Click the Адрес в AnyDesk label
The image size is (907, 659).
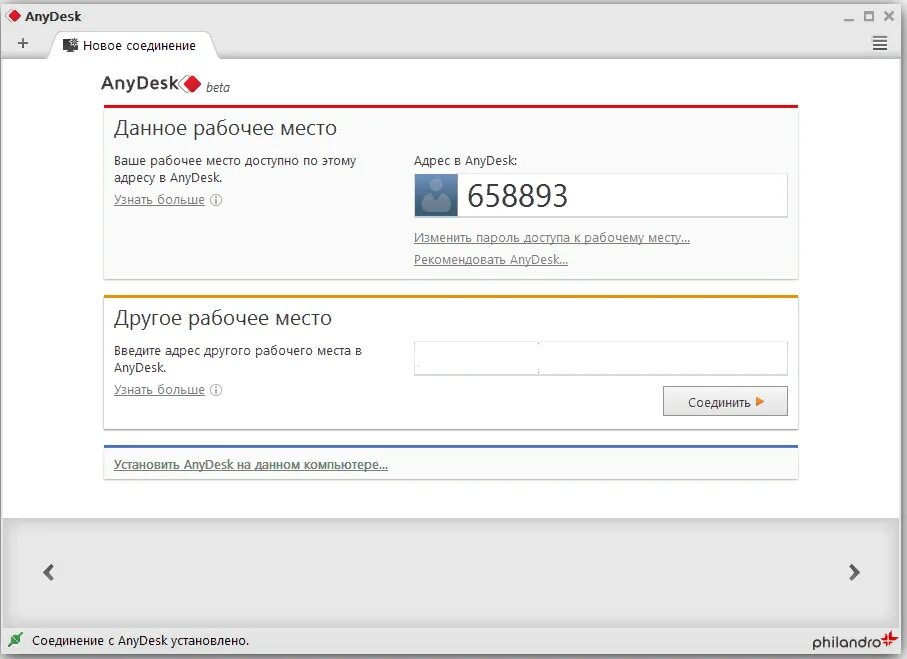coord(465,160)
